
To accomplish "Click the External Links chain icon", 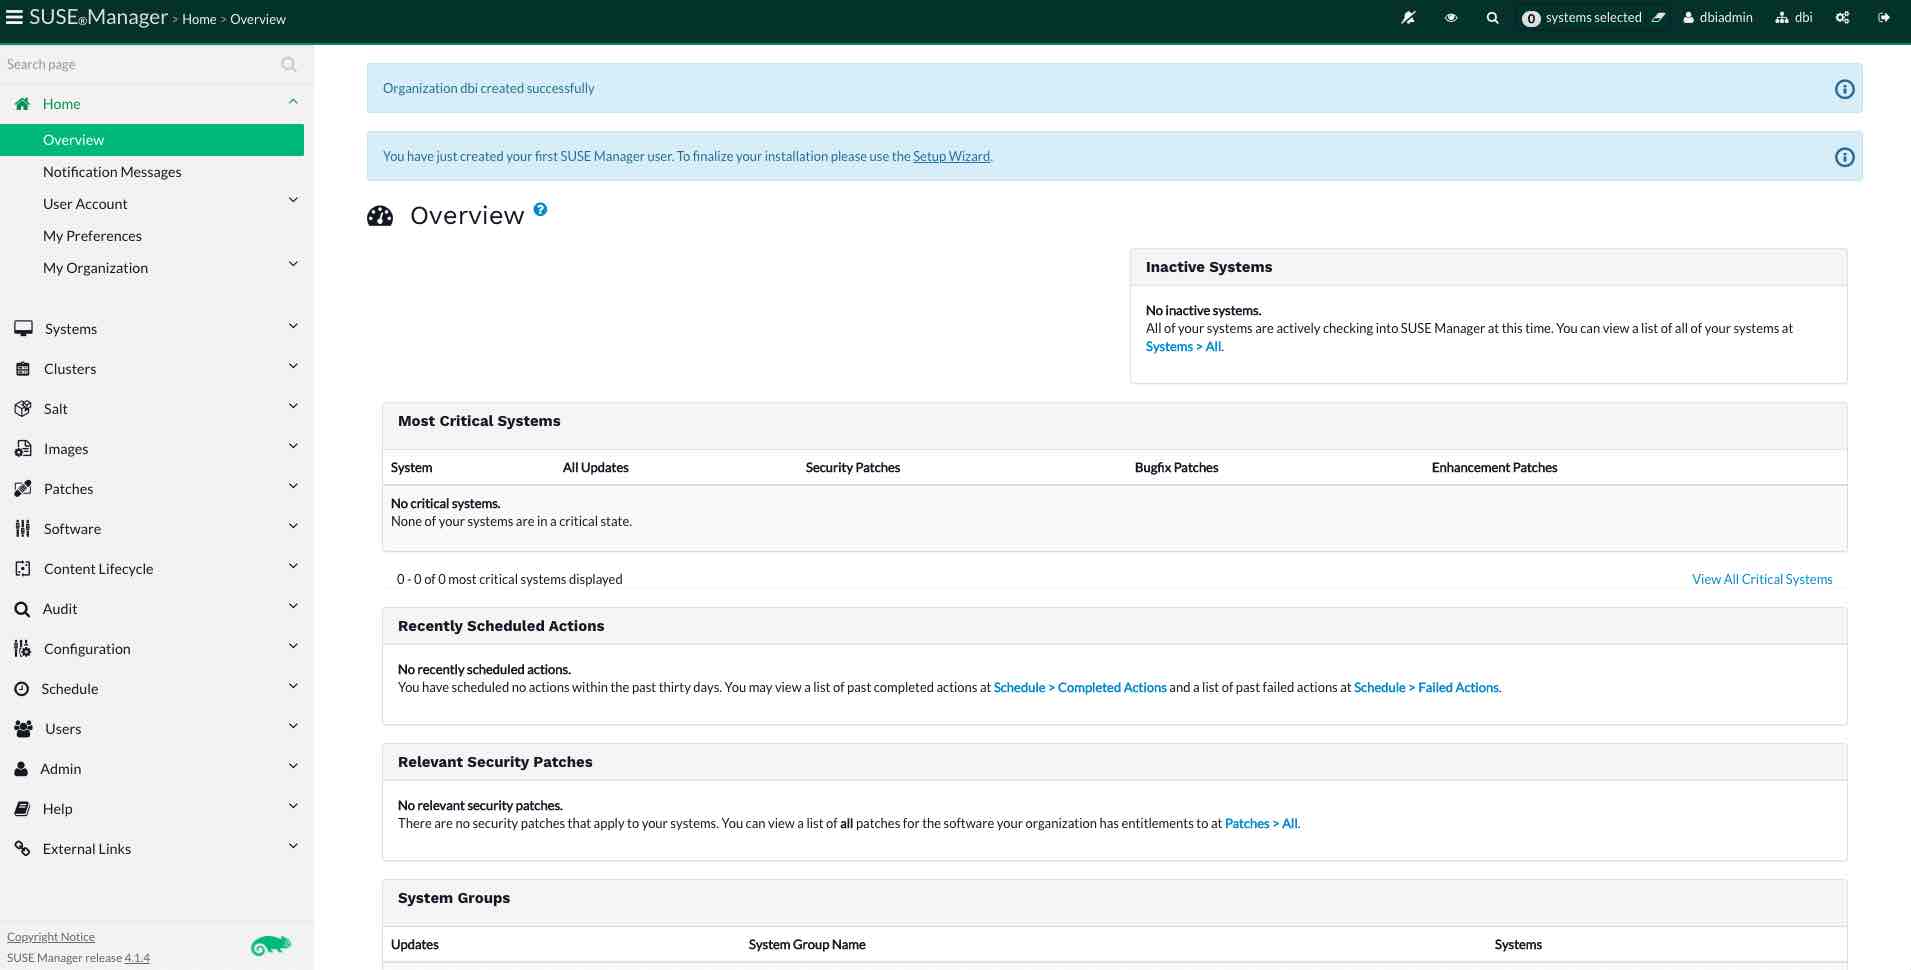I will point(22,848).
